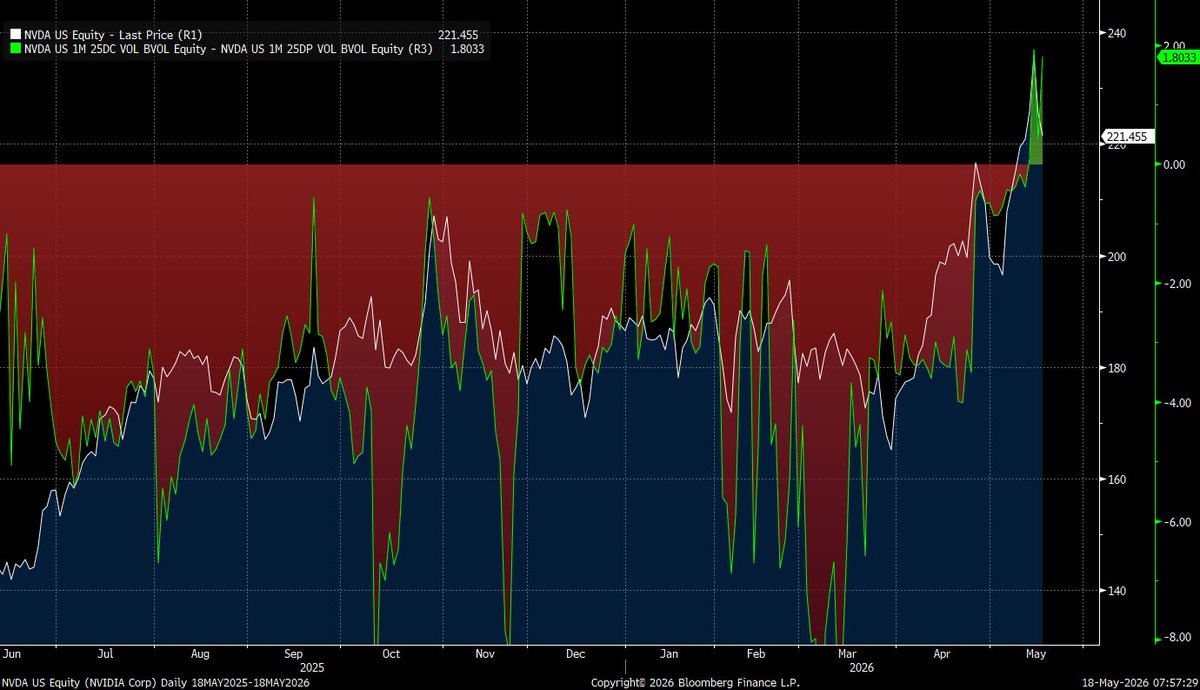
Task: Click the Oct month label
Action: 391,653
